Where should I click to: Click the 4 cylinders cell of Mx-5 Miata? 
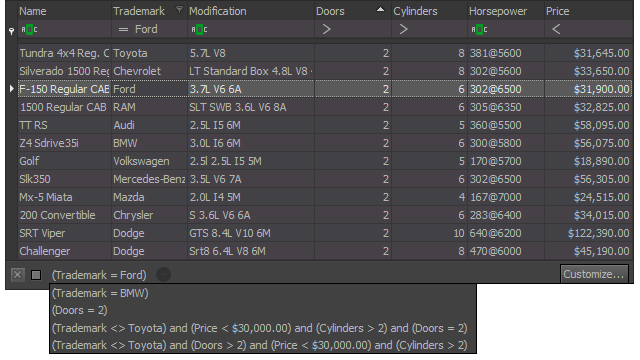tap(429, 197)
